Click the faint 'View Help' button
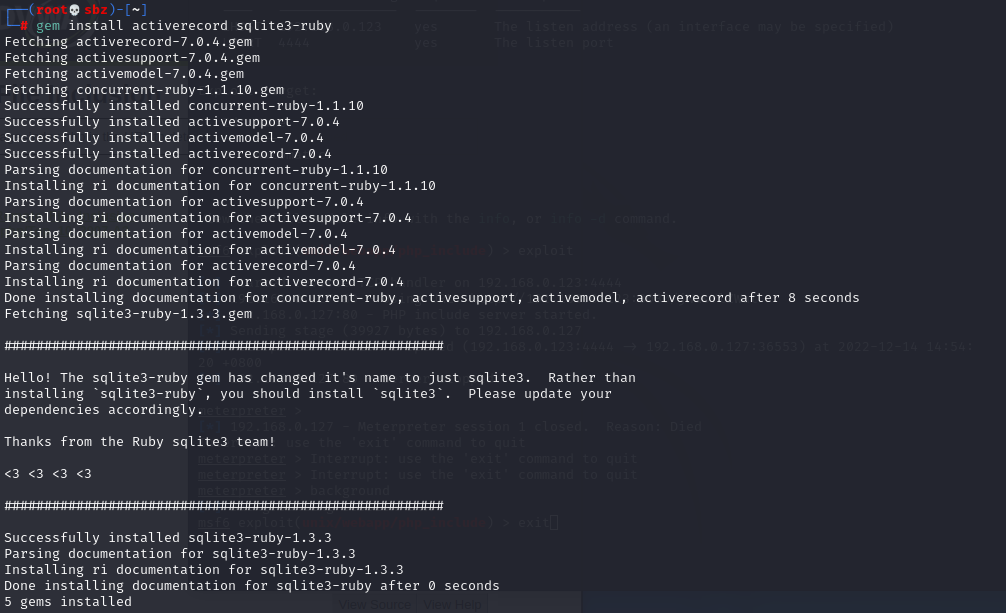This screenshot has height=613, width=1006. pyautogui.click(x=452, y=605)
